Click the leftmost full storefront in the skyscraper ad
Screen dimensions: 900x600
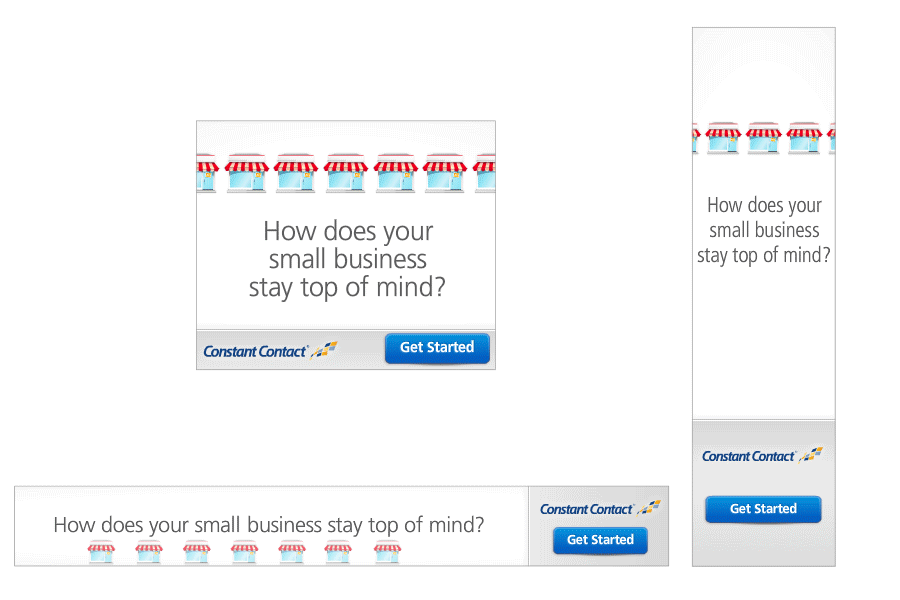click(723, 138)
